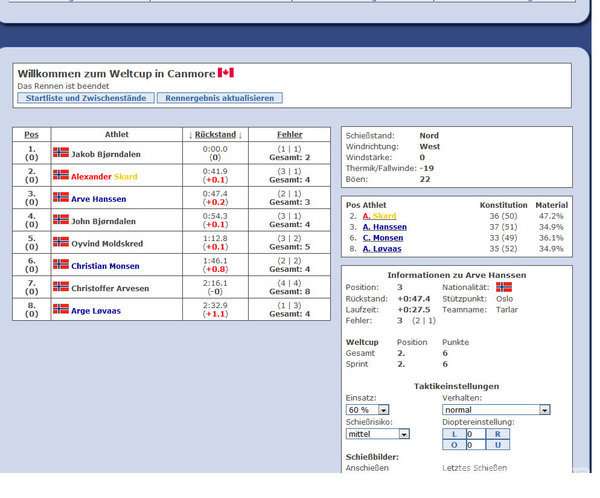
Task: Open athlete Arge Løvaas in results table
Action: tap(96, 311)
